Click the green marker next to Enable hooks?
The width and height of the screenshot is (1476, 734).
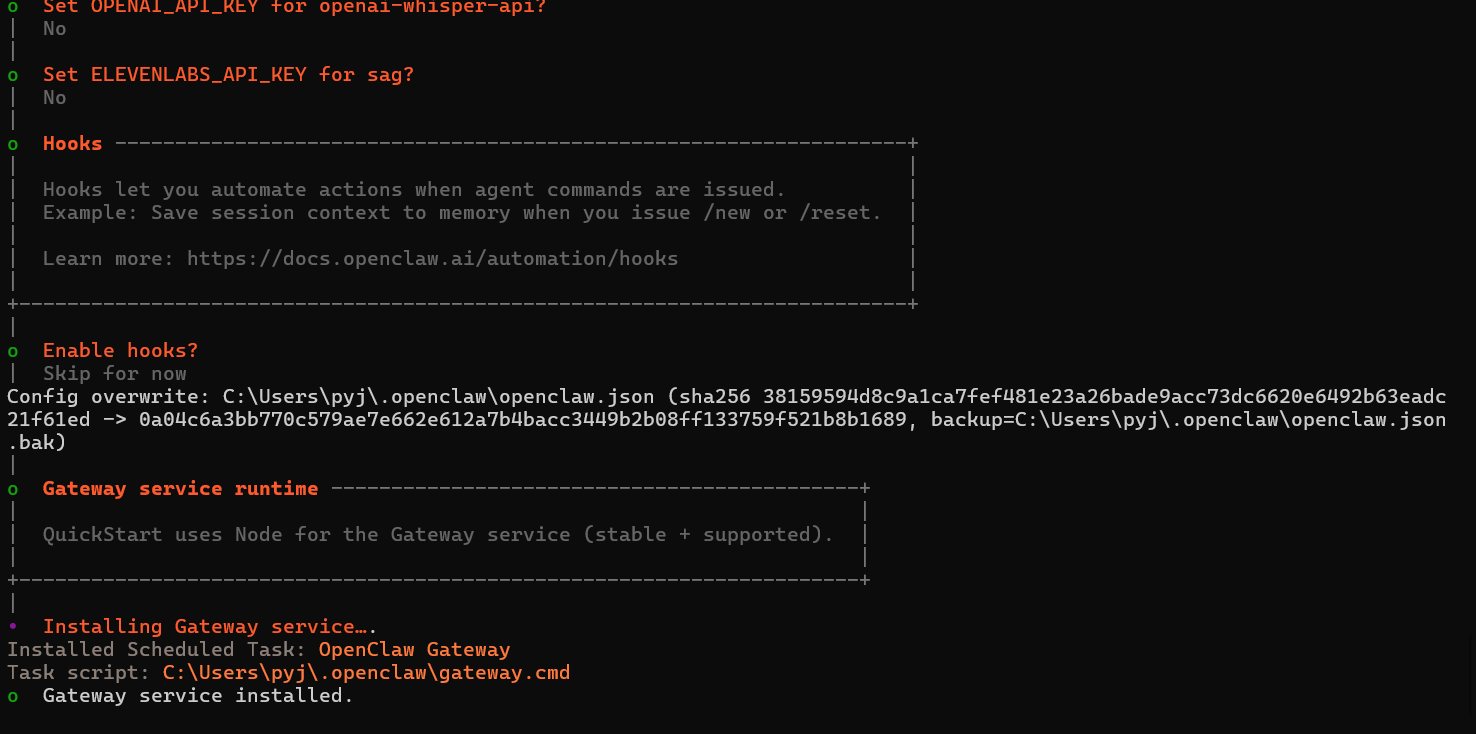click(x=13, y=351)
